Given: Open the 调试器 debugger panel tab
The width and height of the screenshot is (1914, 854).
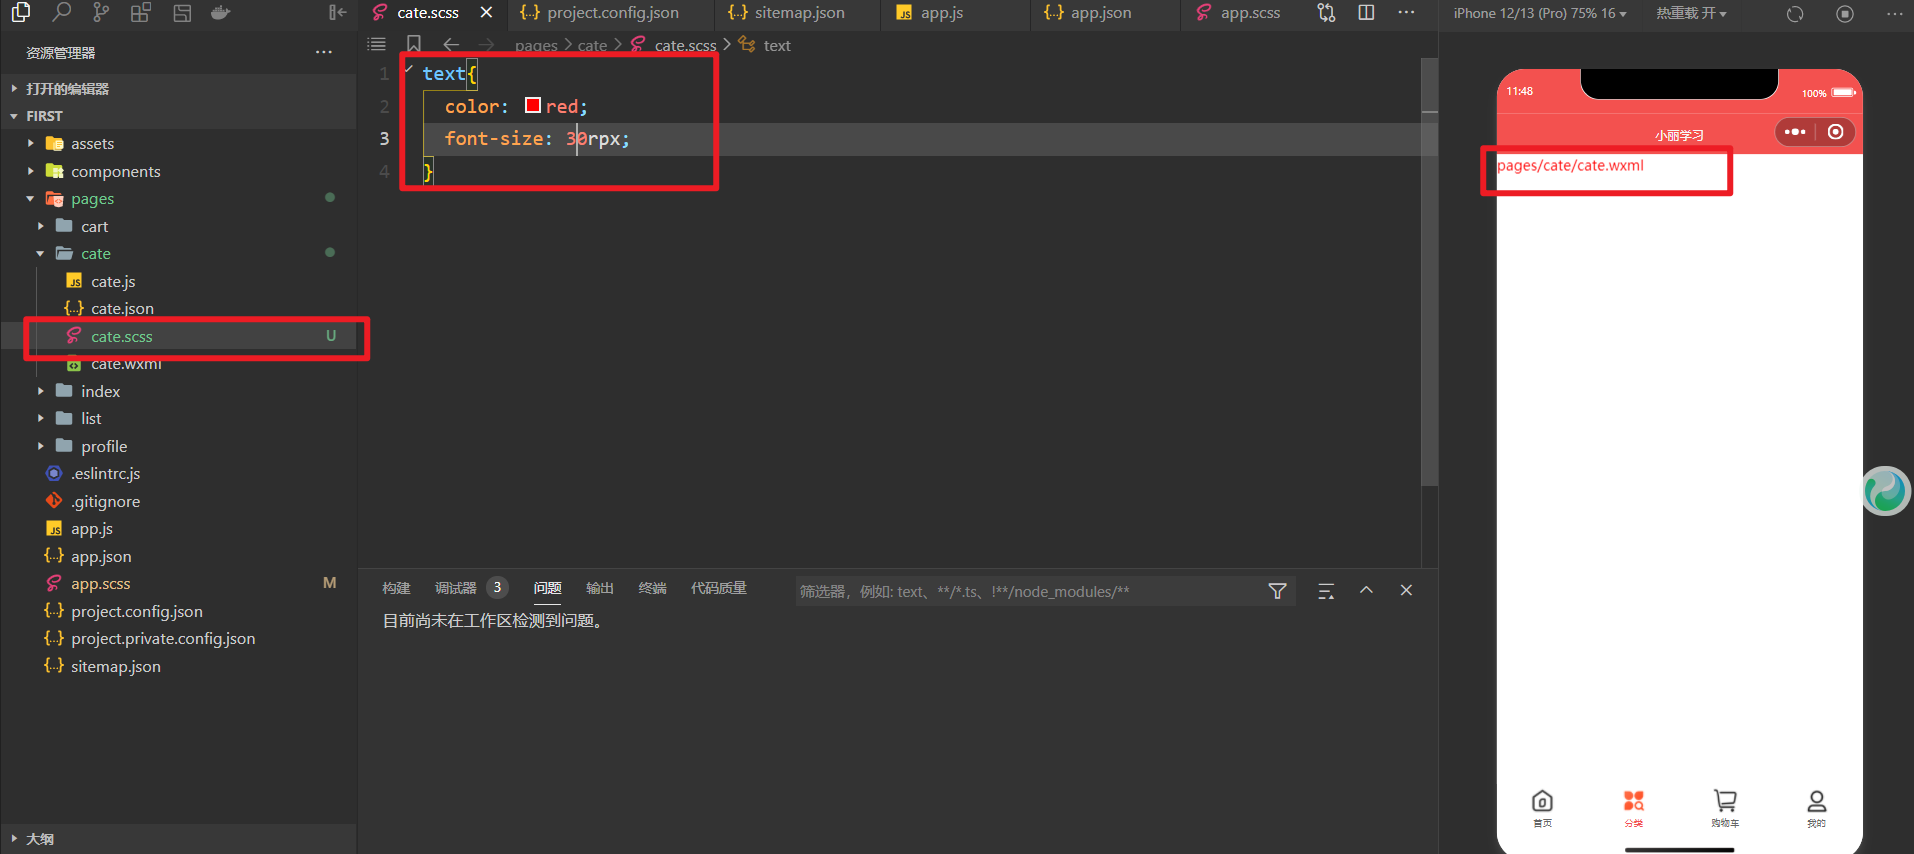Looking at the screenshot, I should [x=456, y=588].
